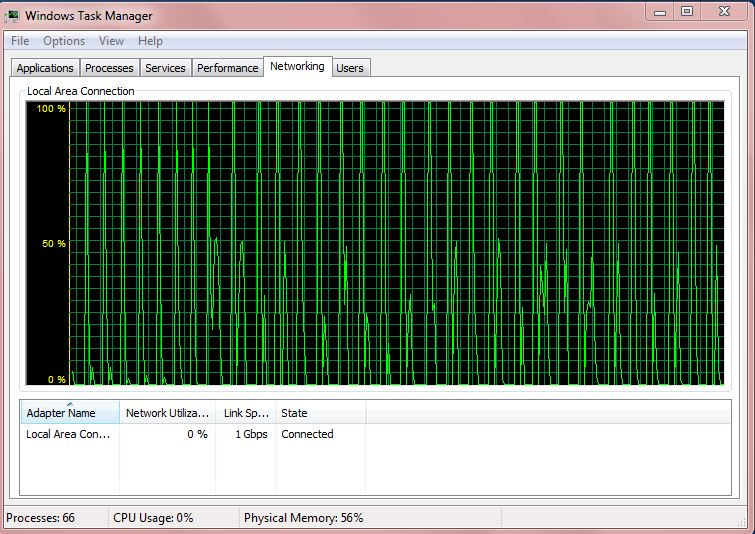
Task: Select the Networking tab
Action: [297, 66]
